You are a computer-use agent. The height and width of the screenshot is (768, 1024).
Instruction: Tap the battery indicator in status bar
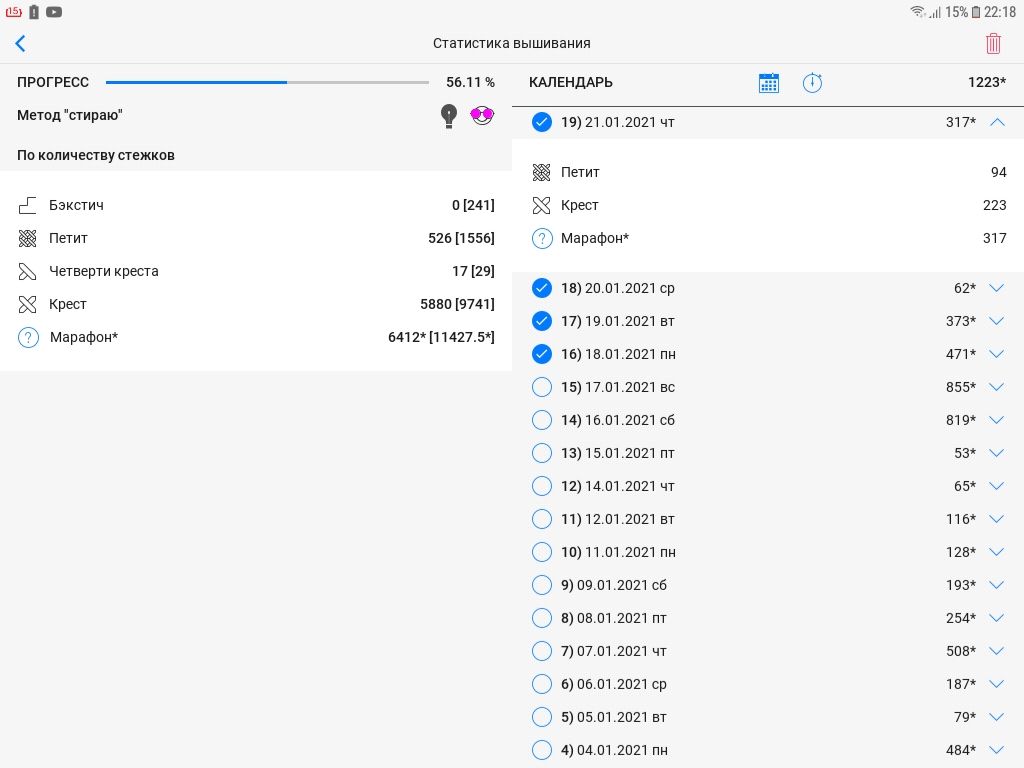pyautogui.click(x=976, y=12)
